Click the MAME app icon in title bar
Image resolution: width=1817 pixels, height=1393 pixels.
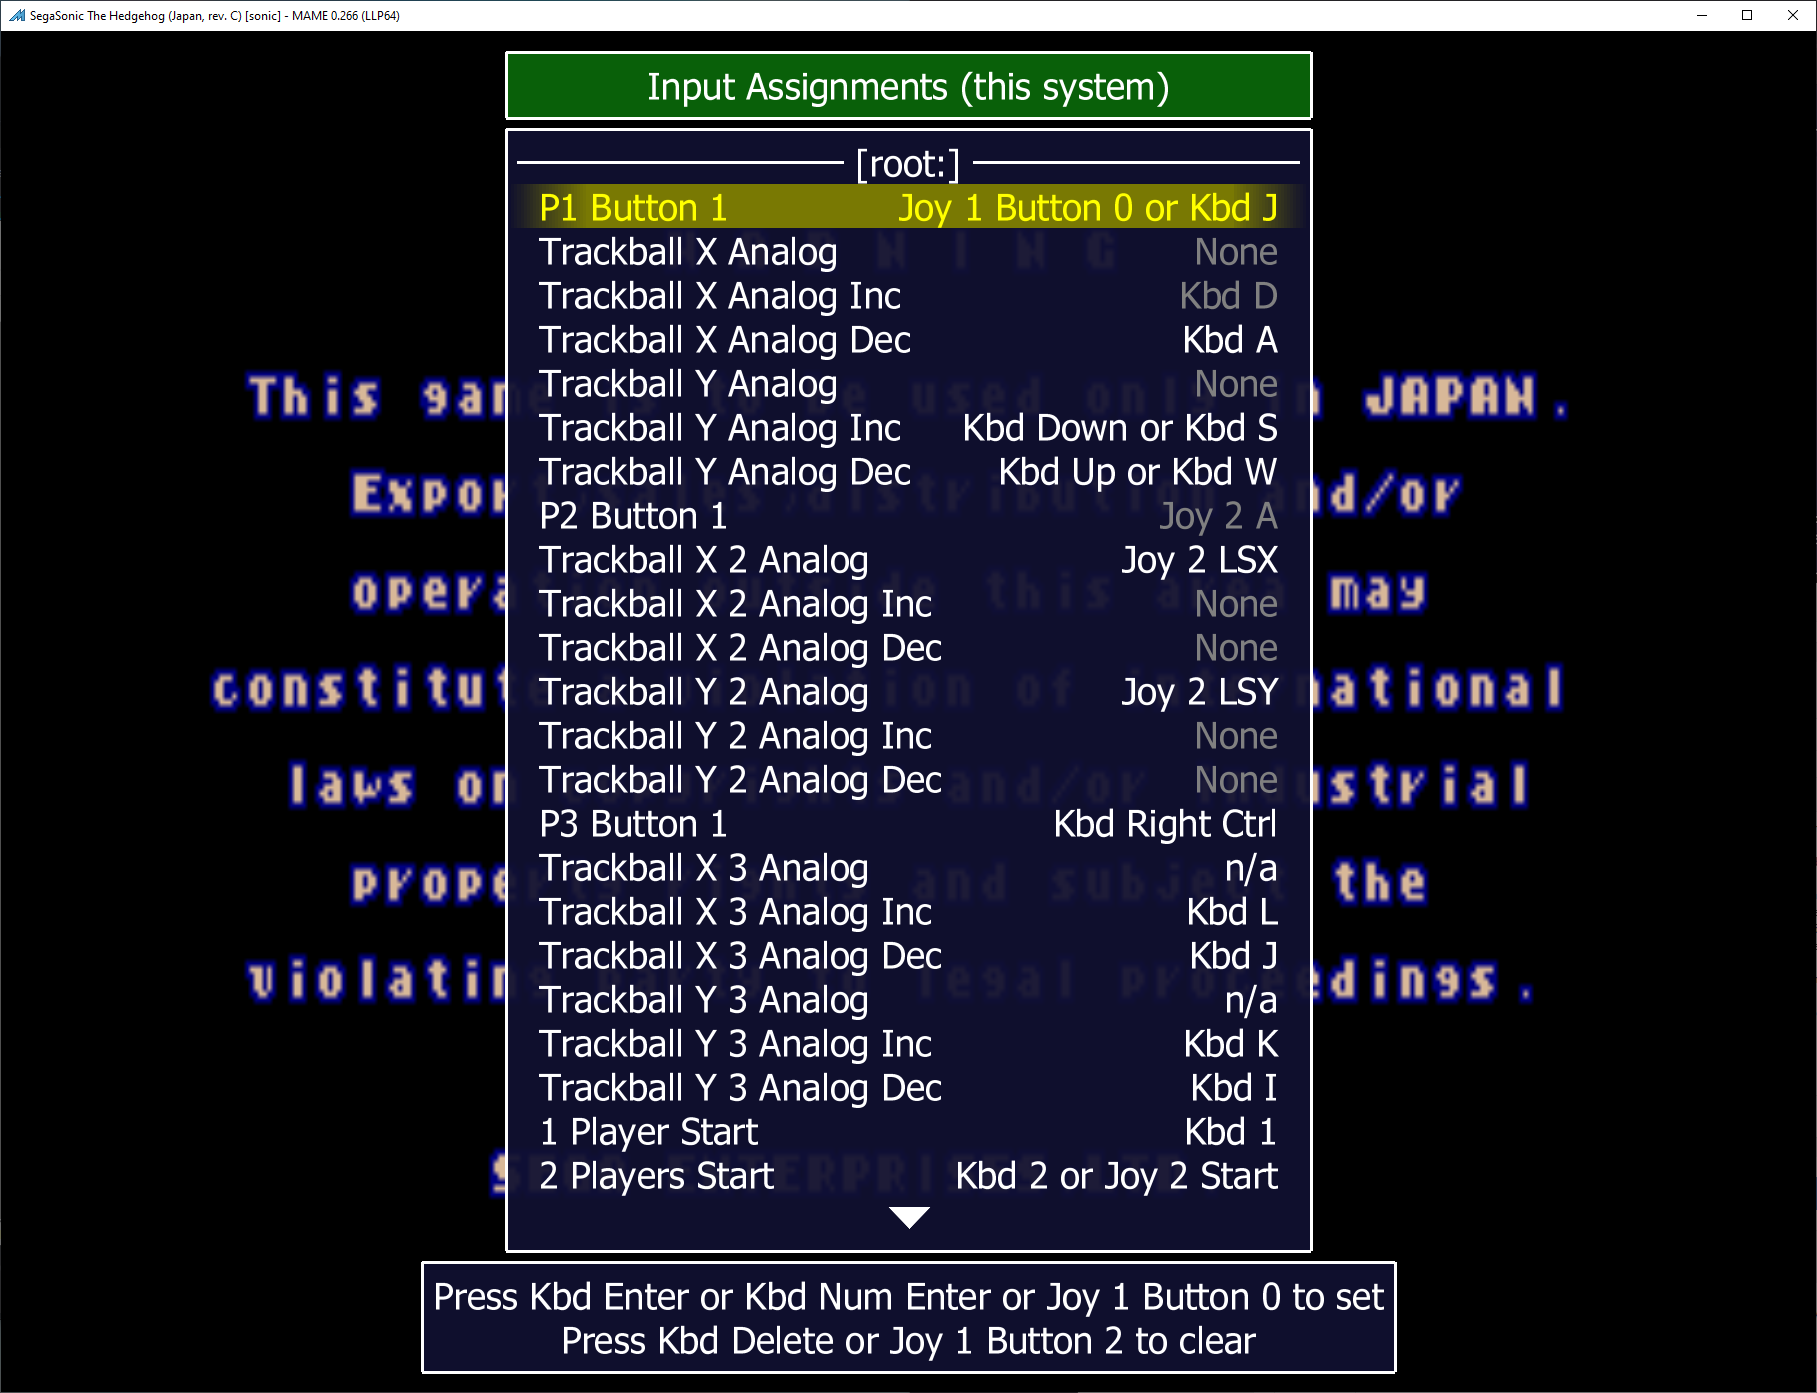(16, 15)
